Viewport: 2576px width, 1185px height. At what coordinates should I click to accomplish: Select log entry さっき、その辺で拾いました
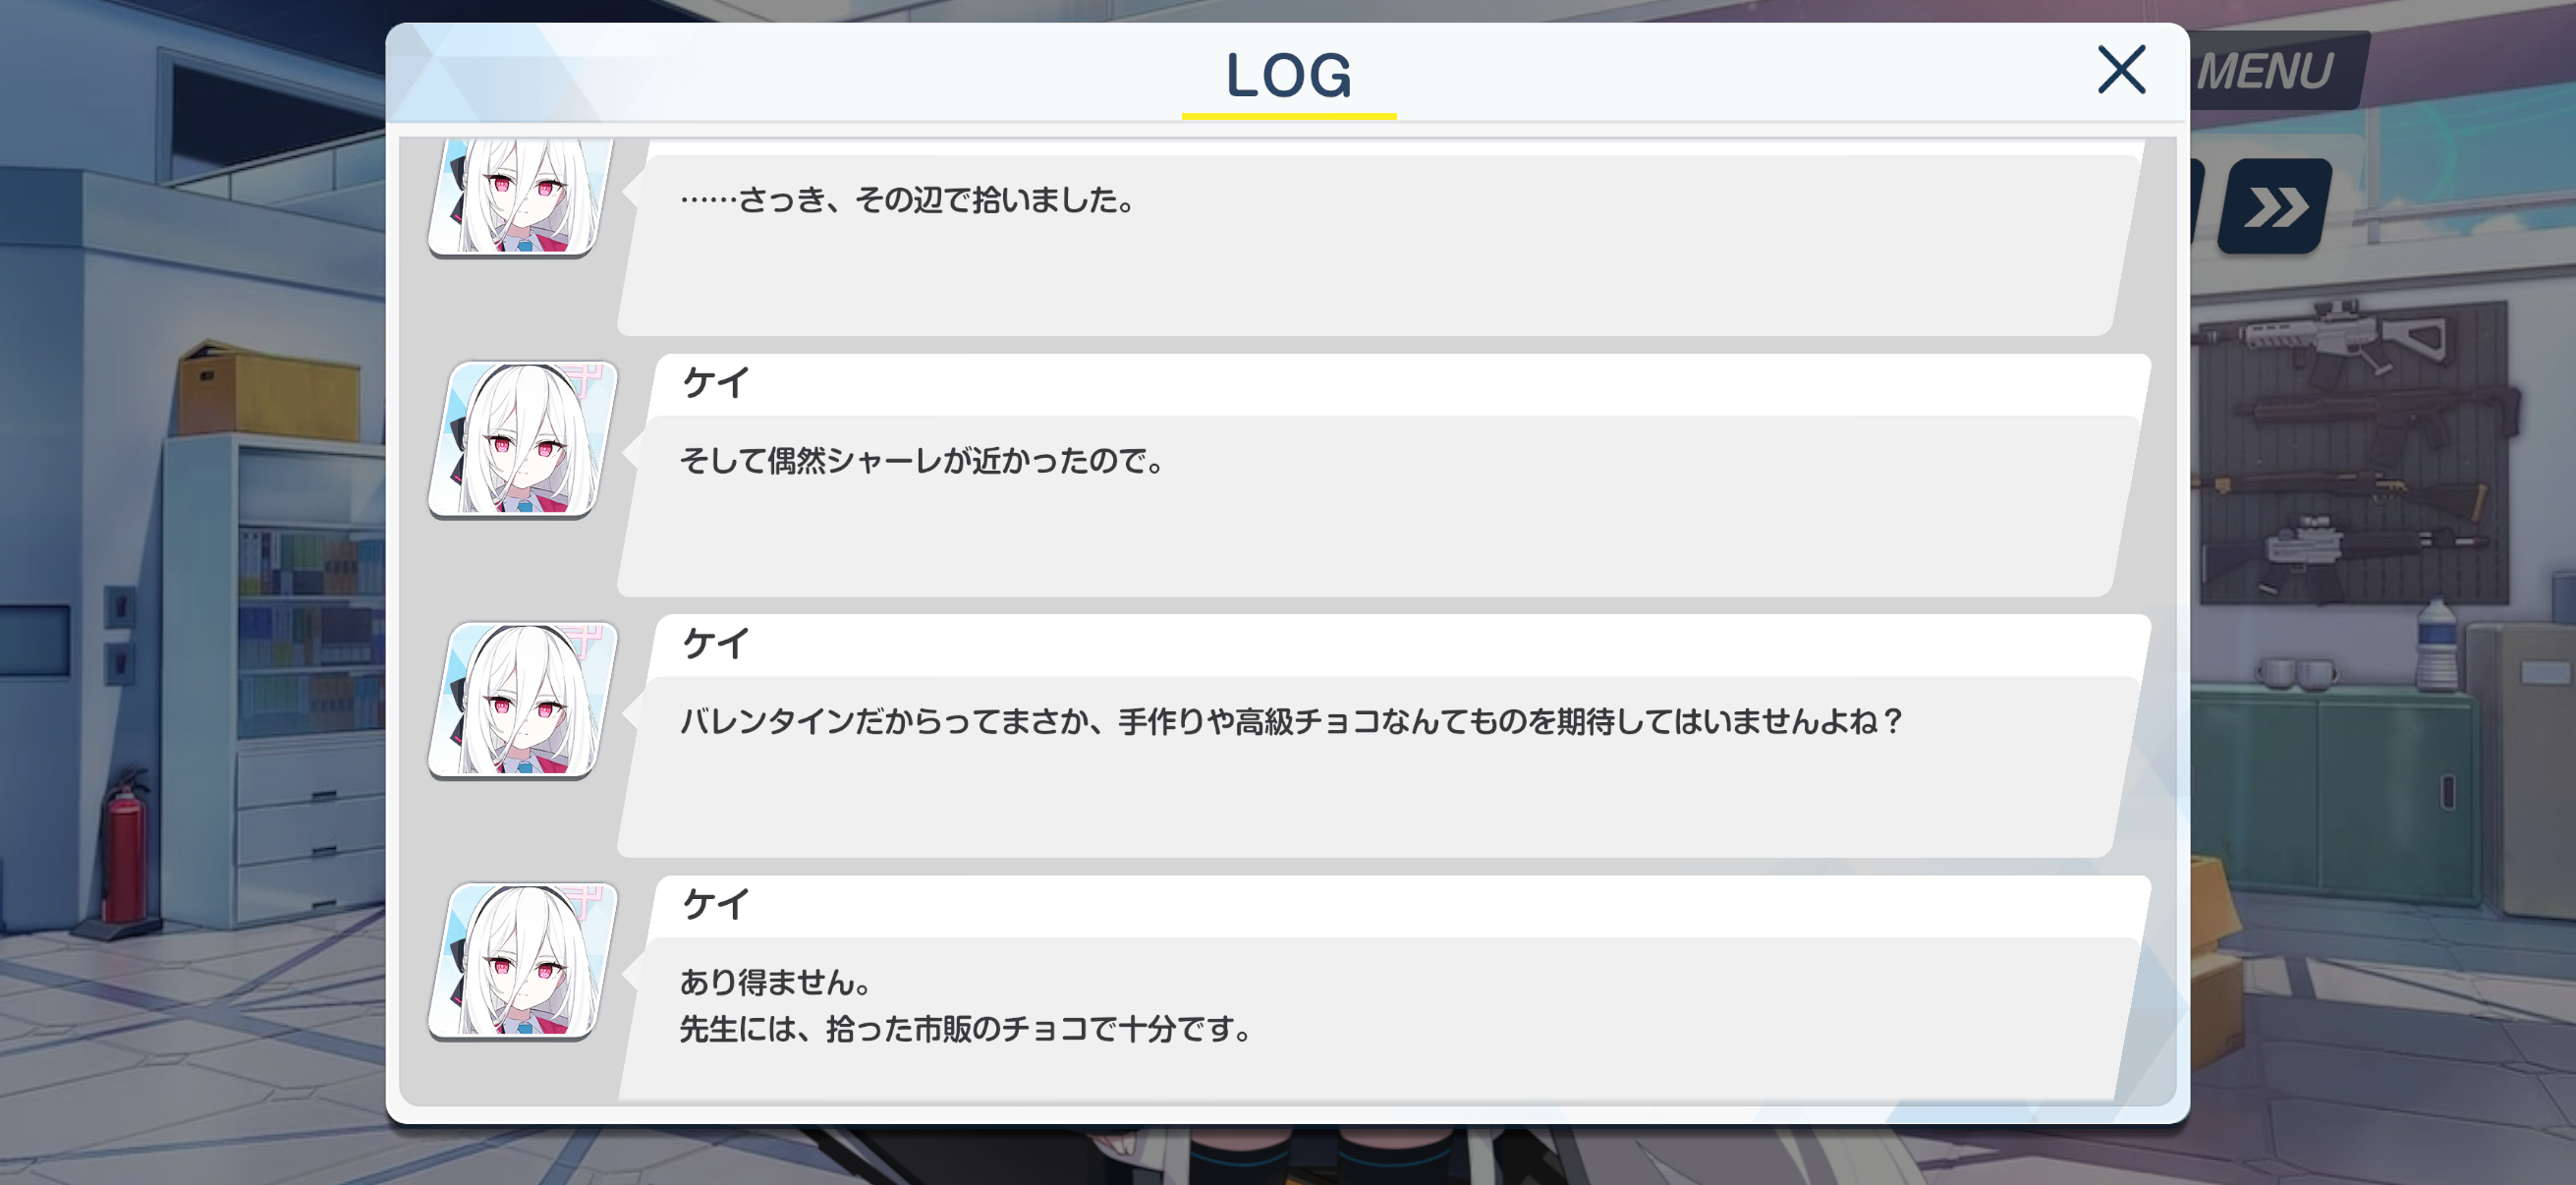[x=1382, y=238]
